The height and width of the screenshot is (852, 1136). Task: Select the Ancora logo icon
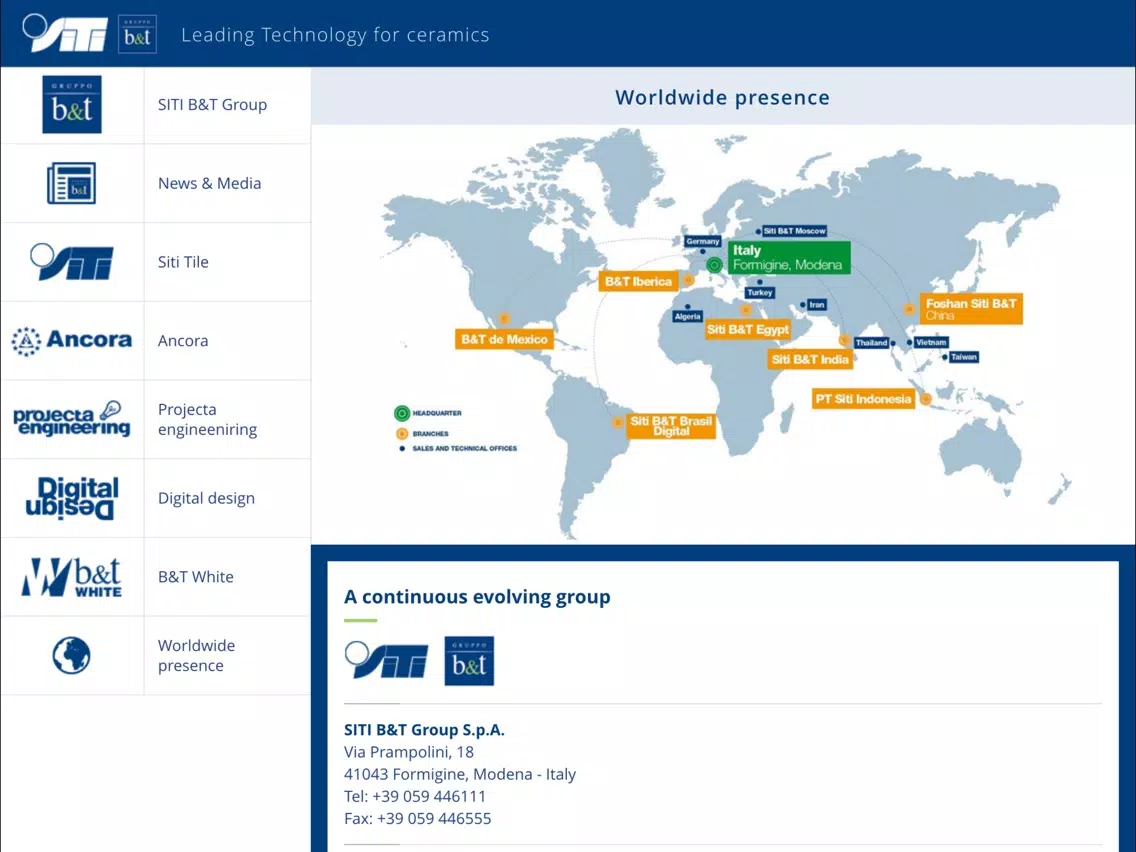[x=72, y=341]
